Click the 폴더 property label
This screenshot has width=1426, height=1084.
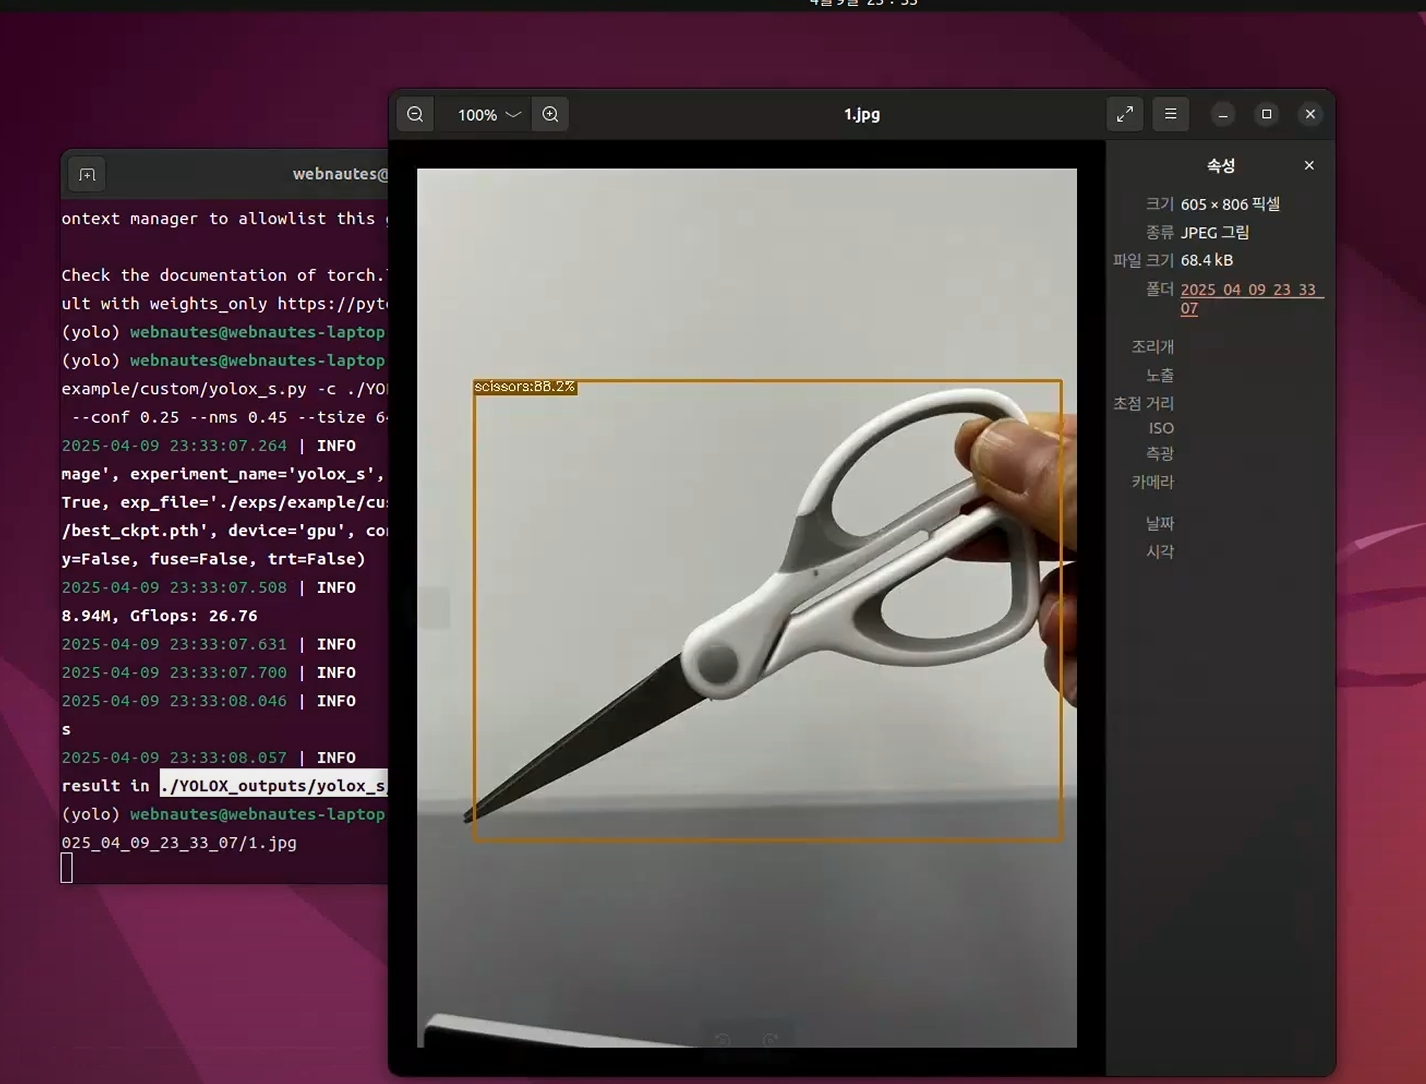(1160, 289)
